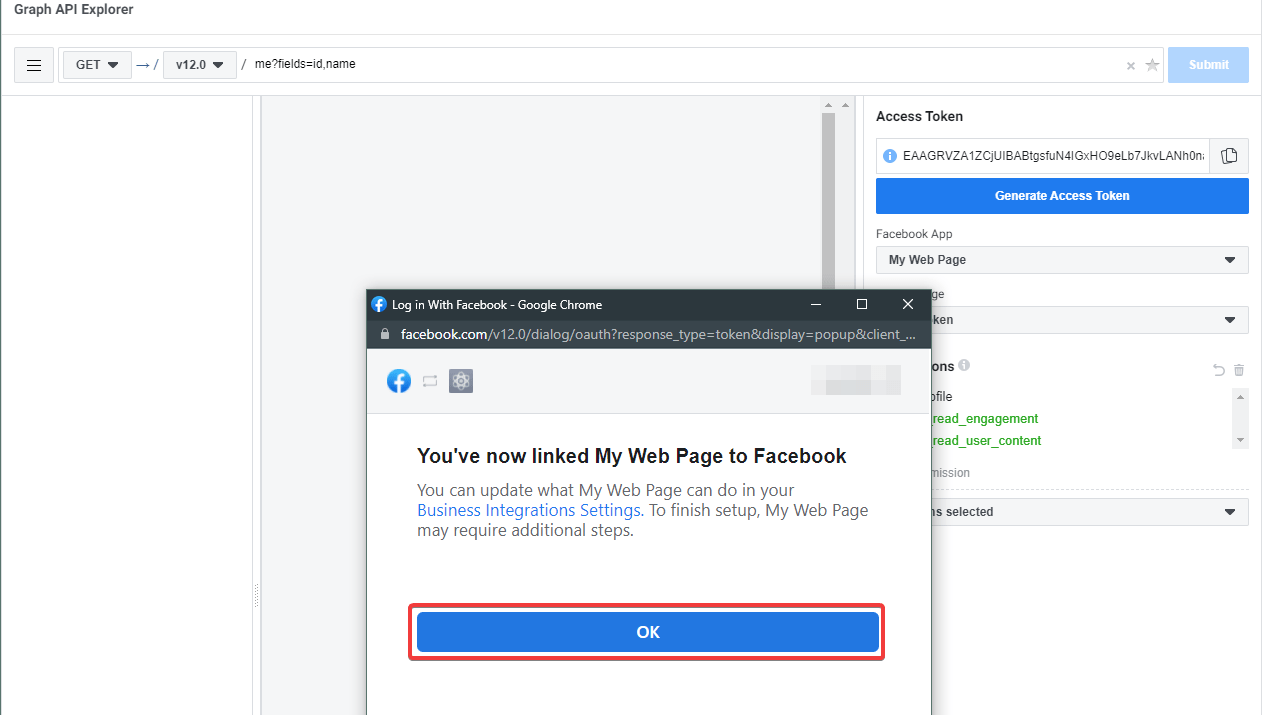1262x715 pixels.
Task: Minimize the Log in With Facebook popup
Action: [816, 305]
